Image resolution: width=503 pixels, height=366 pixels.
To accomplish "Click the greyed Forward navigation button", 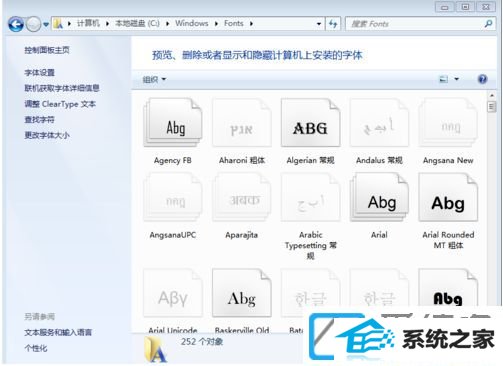I will [x=33, y=24].
